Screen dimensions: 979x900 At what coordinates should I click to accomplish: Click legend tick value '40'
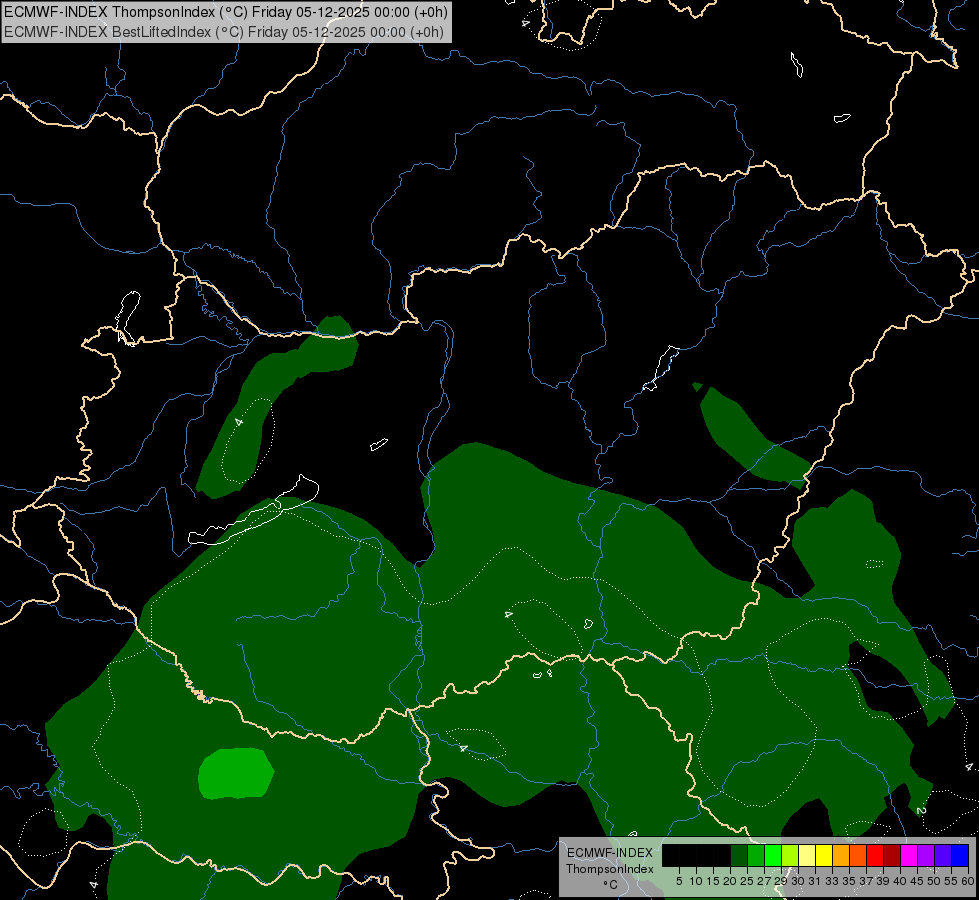tap(900, 881)
